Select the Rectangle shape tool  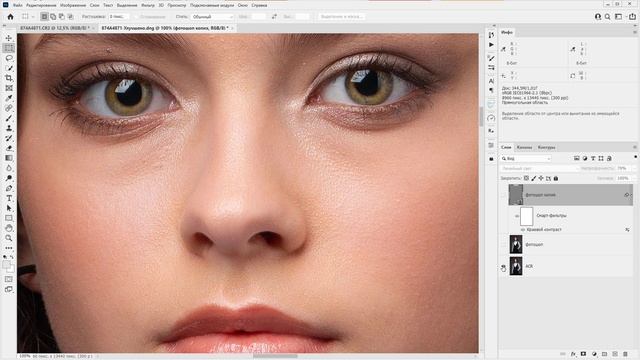(9, 218)
